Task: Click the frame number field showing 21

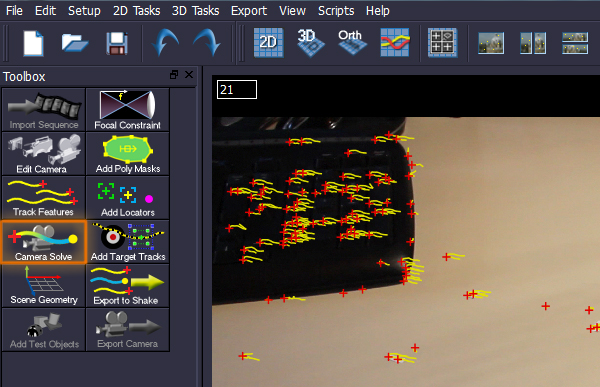Action: [x=237, y=90]
